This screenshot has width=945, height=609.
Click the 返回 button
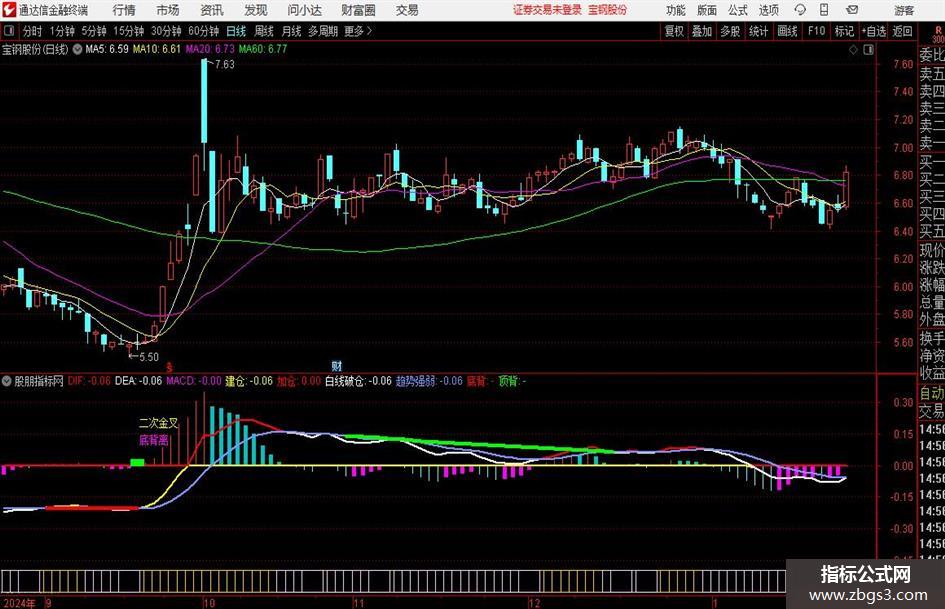pyautogui.click(x=902, y=31)
